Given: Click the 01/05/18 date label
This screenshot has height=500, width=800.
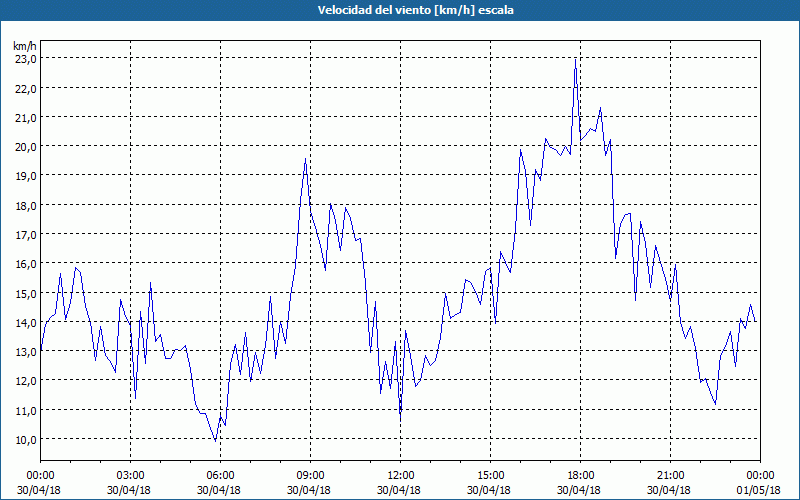Looking at the screenshot, I should click(x=759, y=490).
